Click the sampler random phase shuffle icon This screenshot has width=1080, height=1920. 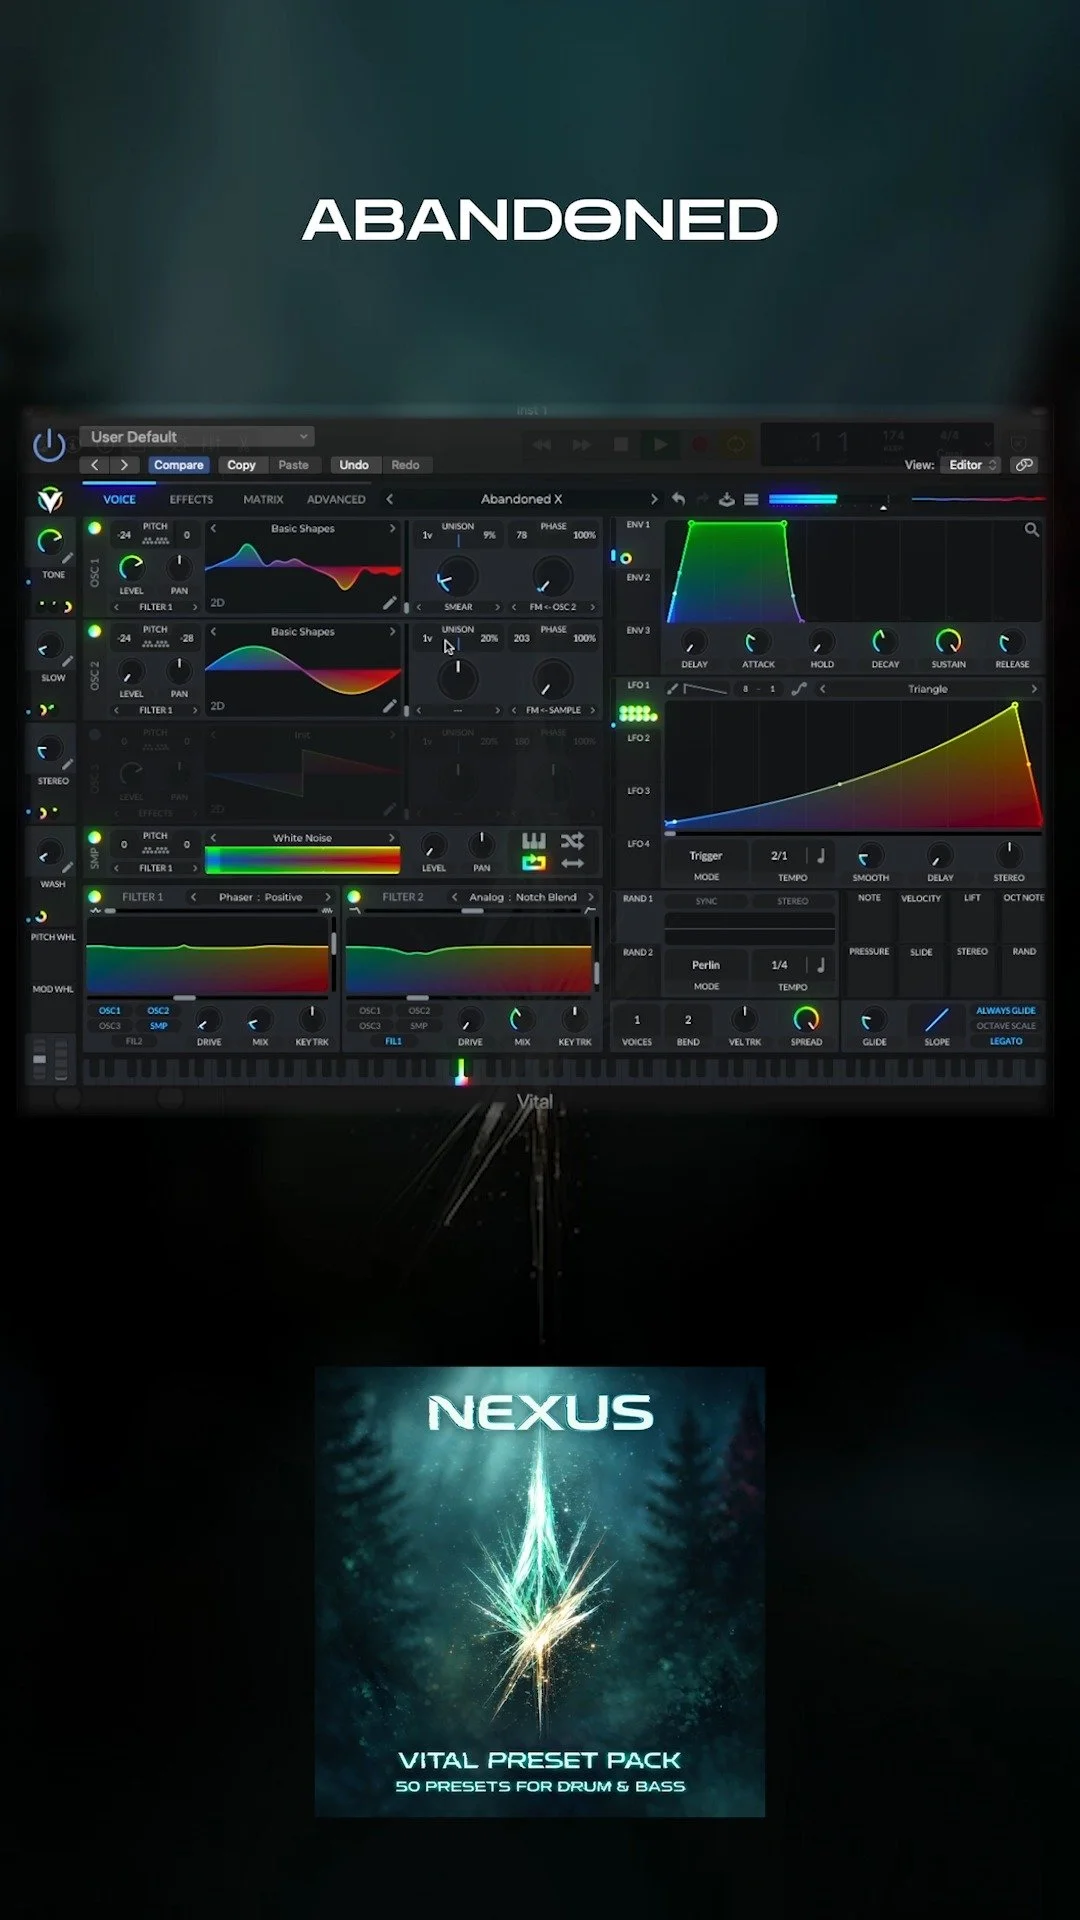tap(572, 841)
